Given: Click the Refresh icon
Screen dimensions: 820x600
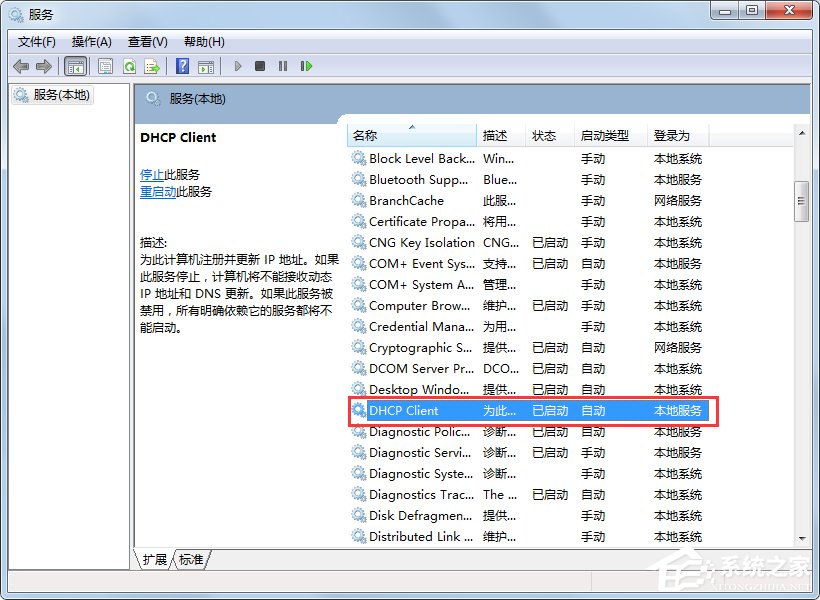Looking at the screenshot, I should [130, 66].
